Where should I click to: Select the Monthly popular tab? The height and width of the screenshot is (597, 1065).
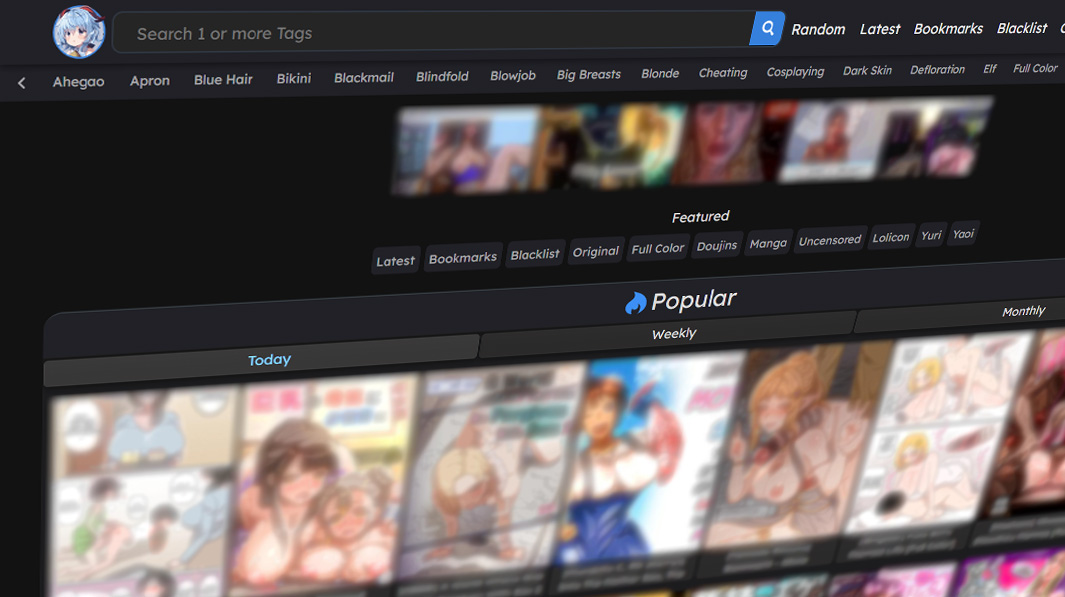(x=1022, y=311)
